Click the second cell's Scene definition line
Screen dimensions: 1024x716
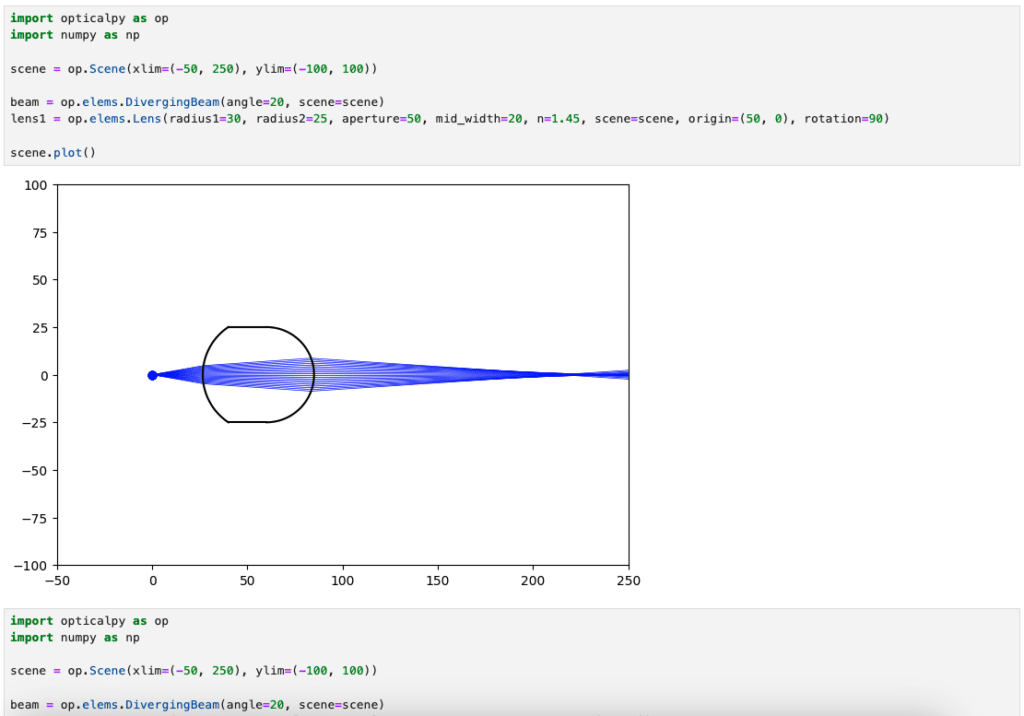(194, 671)
